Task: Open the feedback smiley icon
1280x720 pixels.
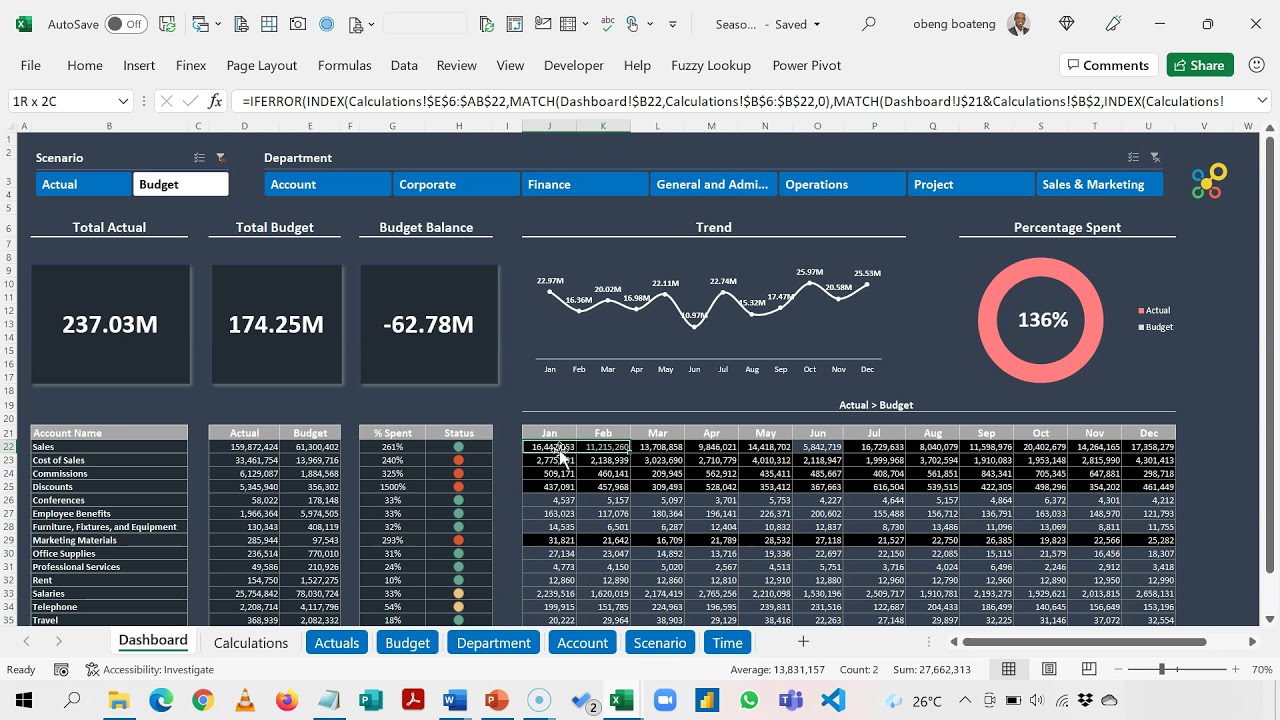Action: tap(1257, 65)
